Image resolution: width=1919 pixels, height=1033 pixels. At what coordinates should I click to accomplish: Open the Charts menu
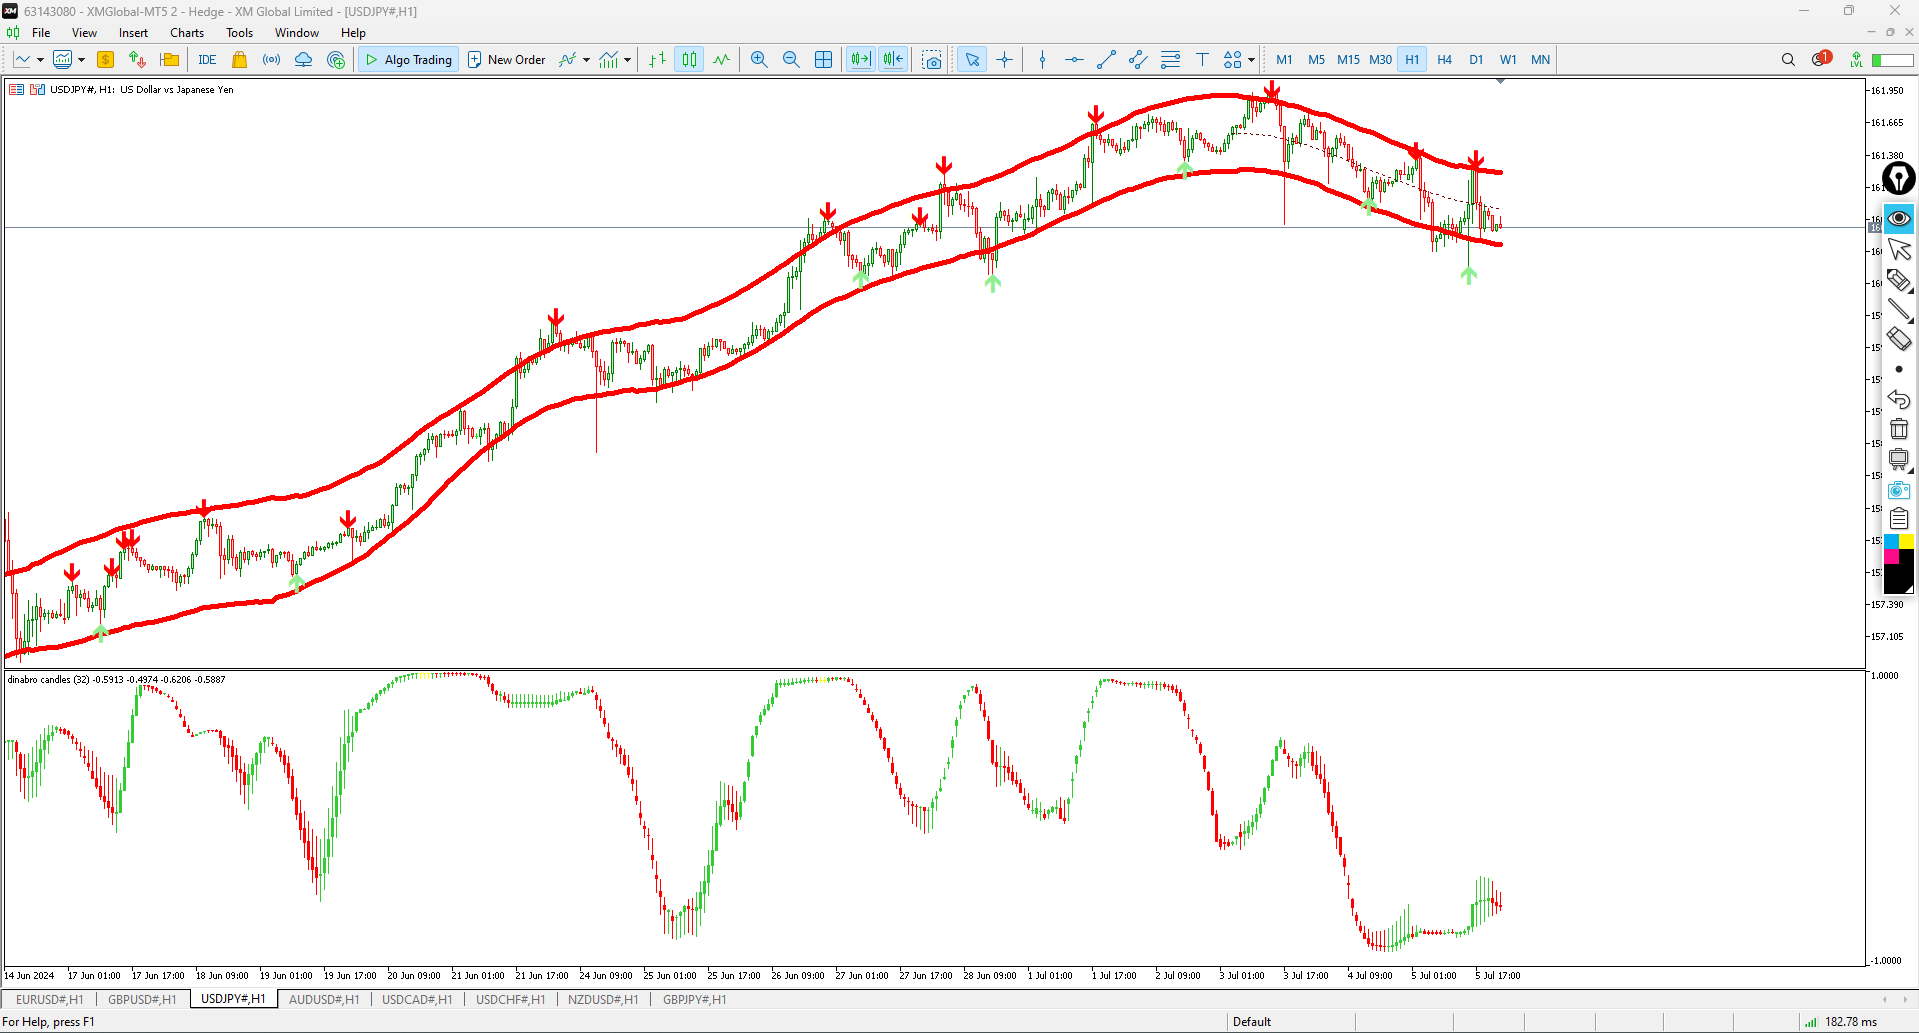(x=186, y=32)
